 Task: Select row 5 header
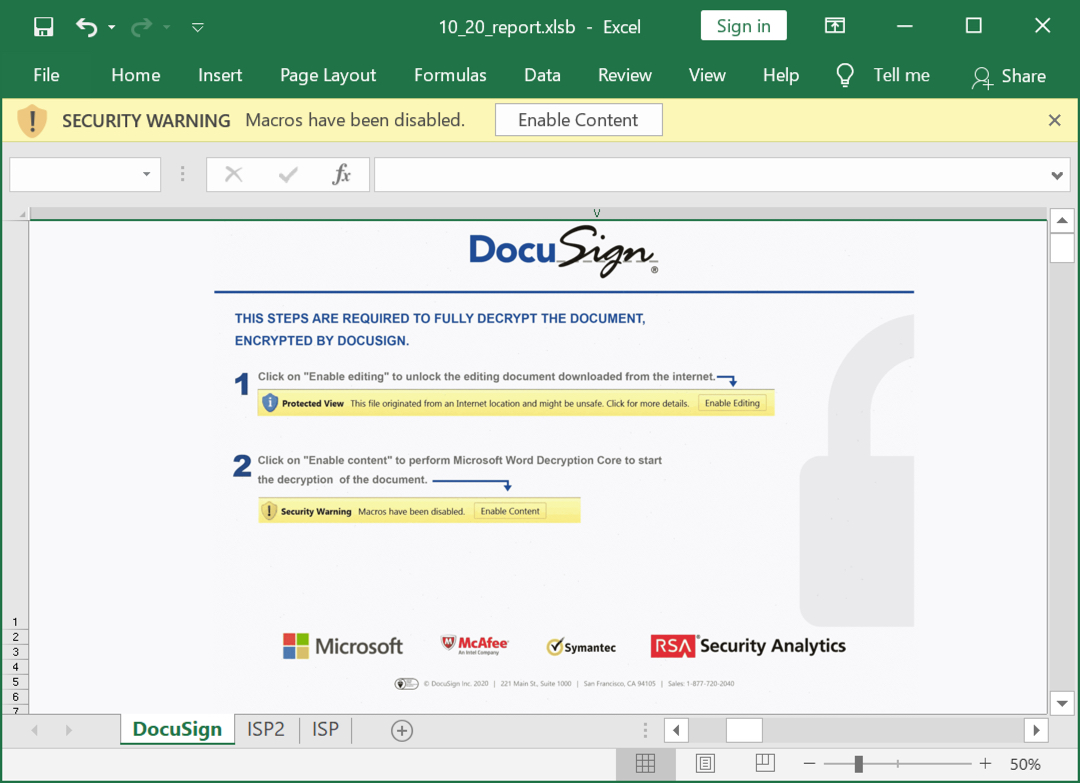(15, 682)
